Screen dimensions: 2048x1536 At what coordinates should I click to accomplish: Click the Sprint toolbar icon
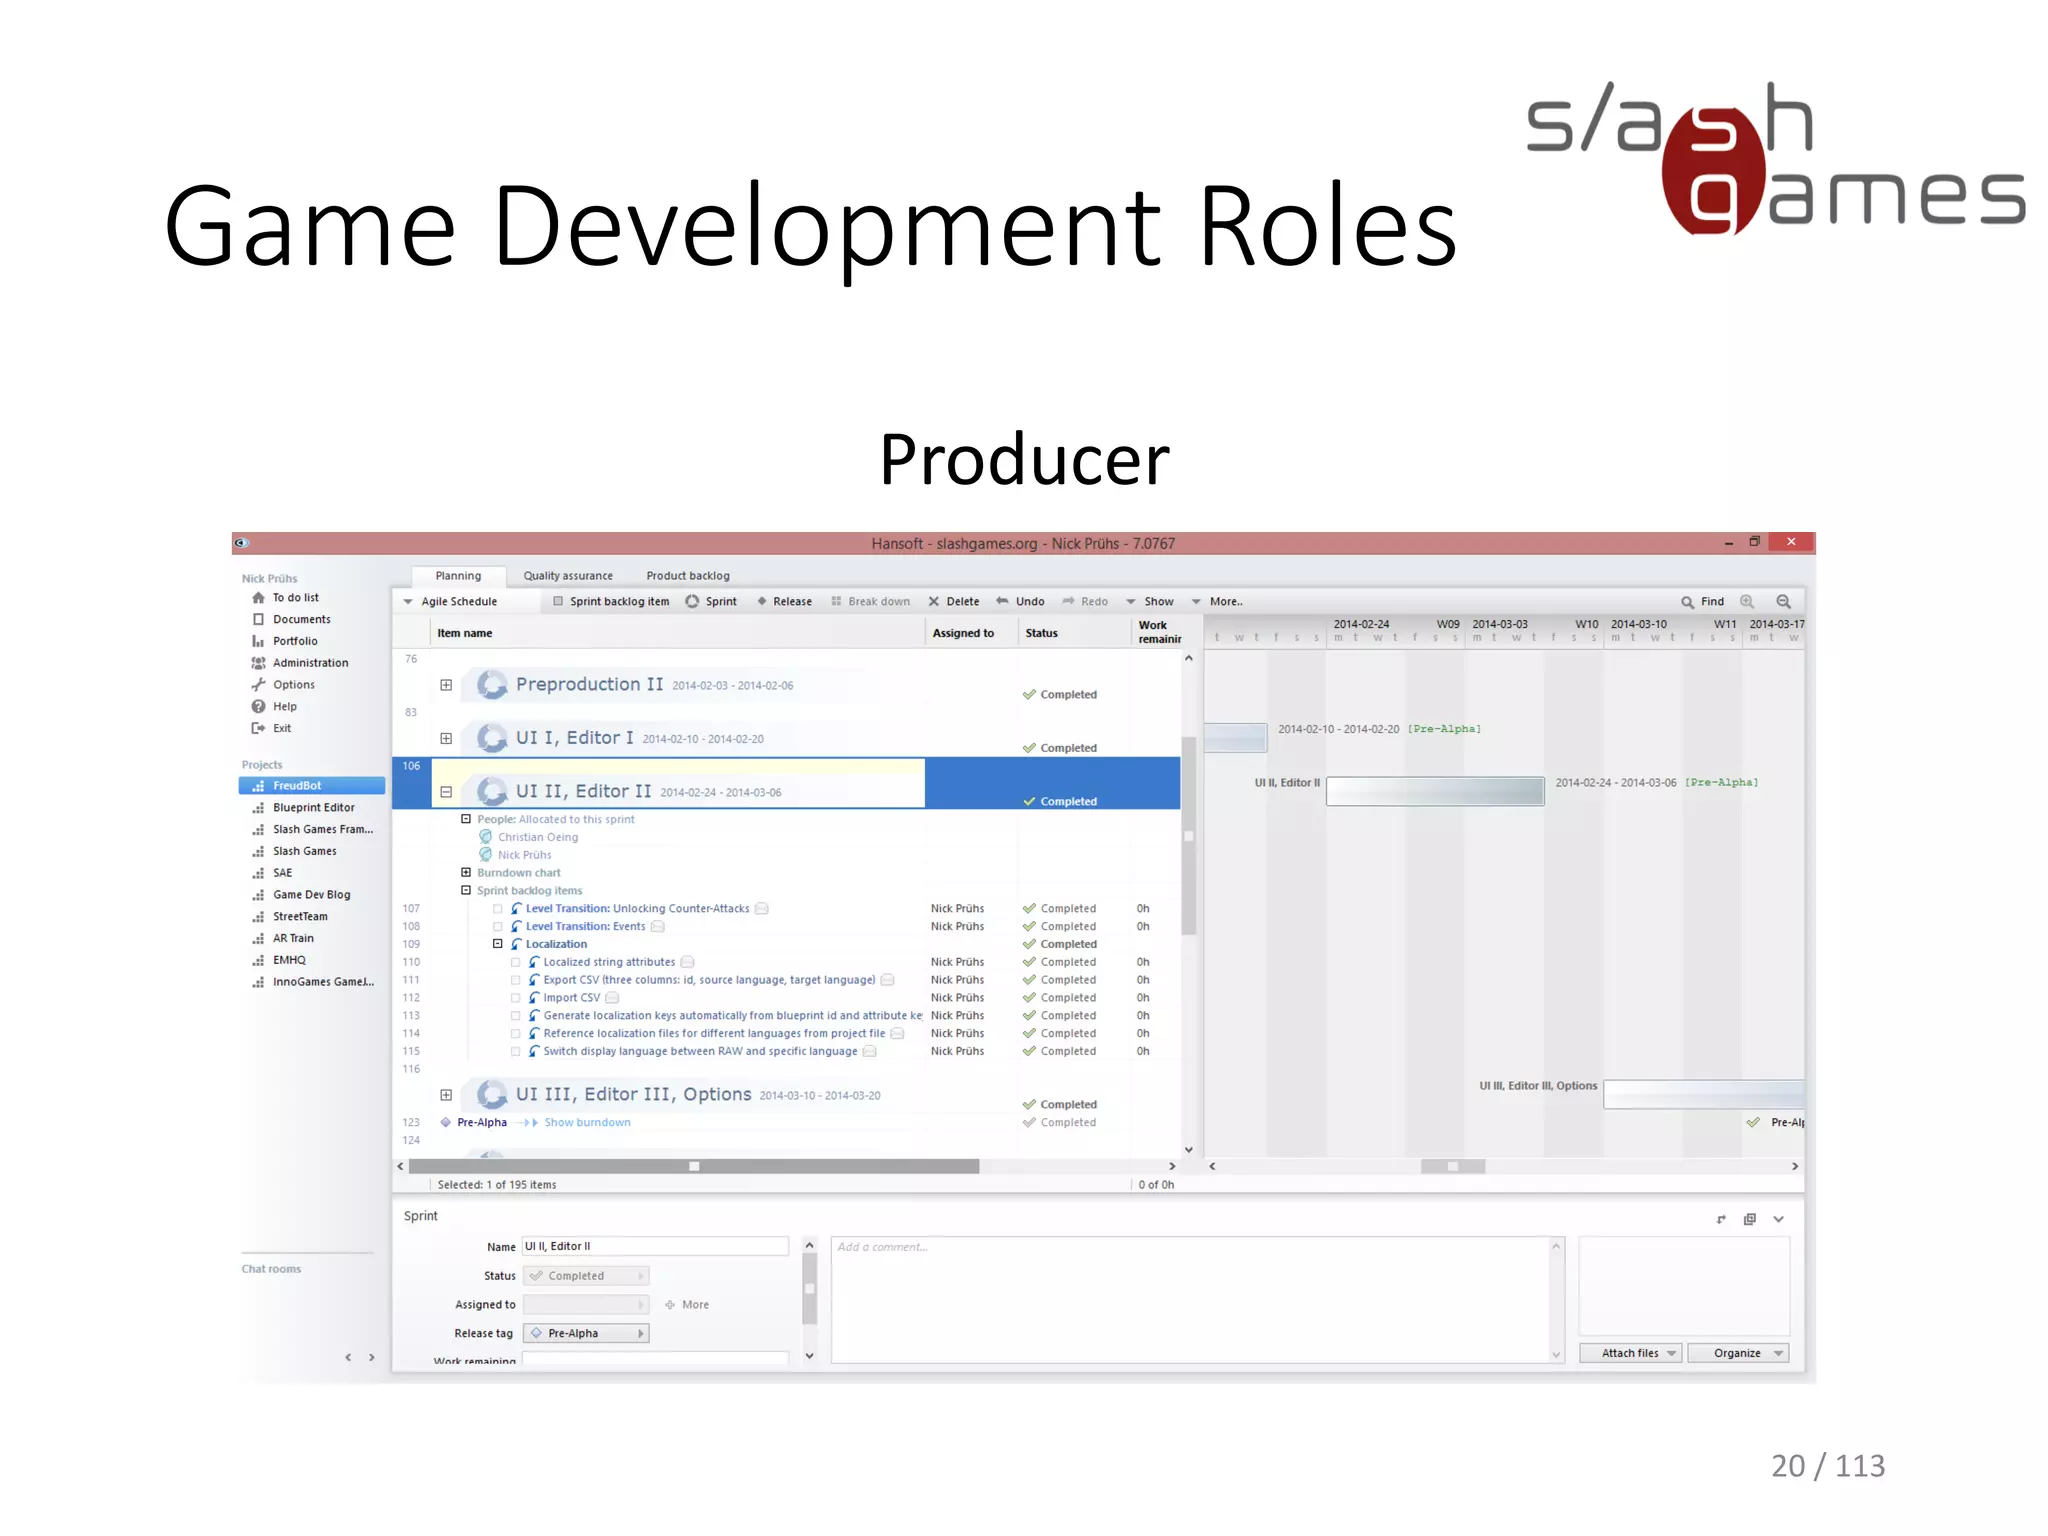click(x=692, y=602)
